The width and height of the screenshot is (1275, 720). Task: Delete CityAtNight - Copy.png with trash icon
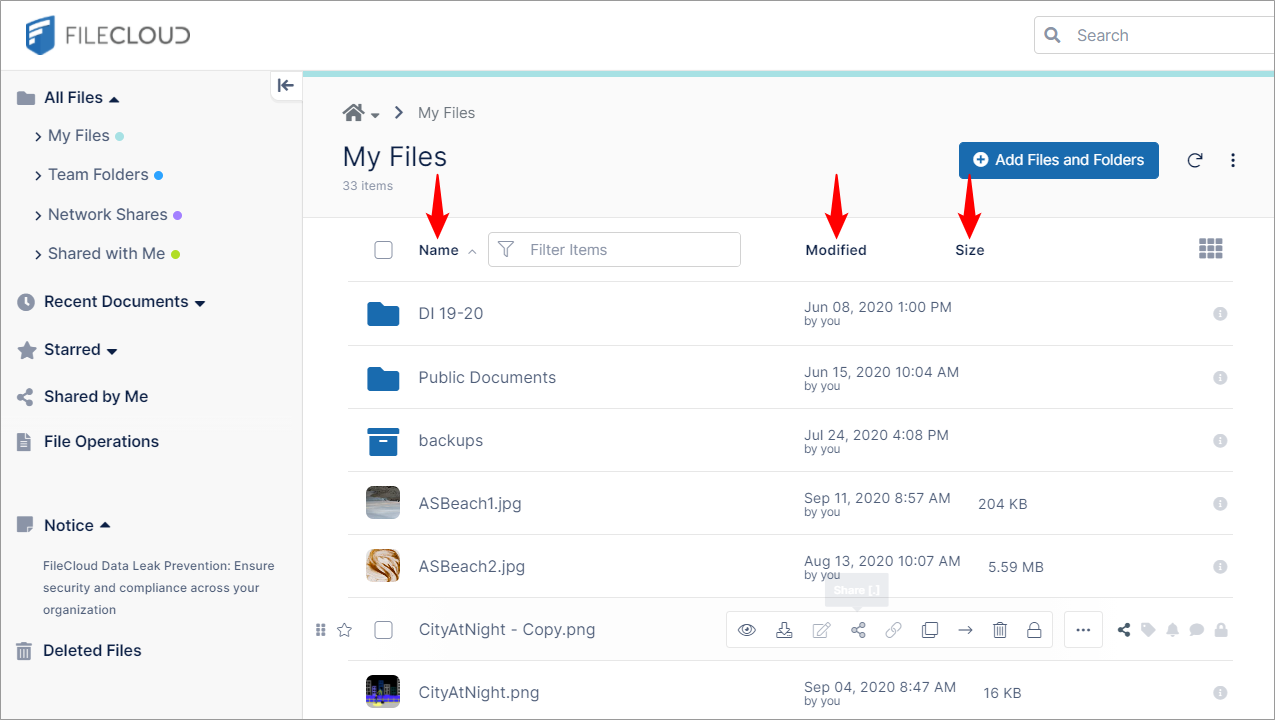[1000, 630]
